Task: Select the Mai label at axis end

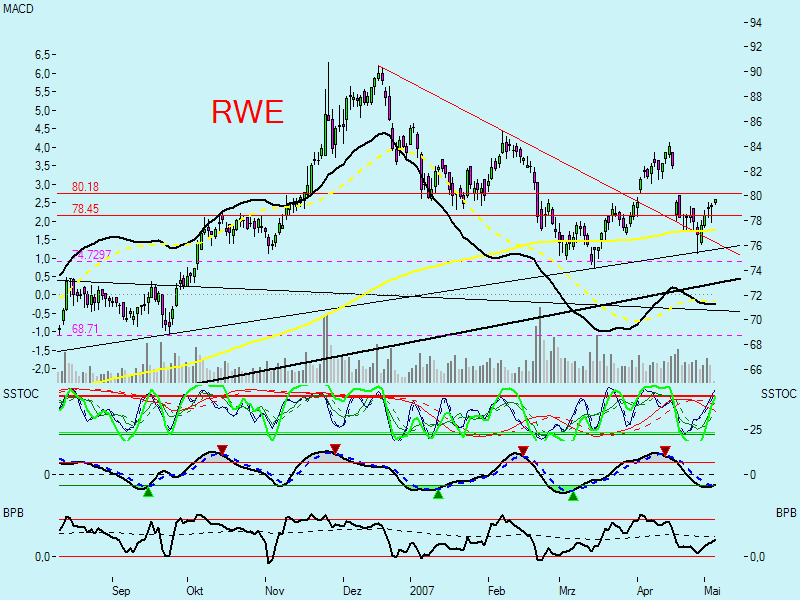Action: click(x=713, y=591)
